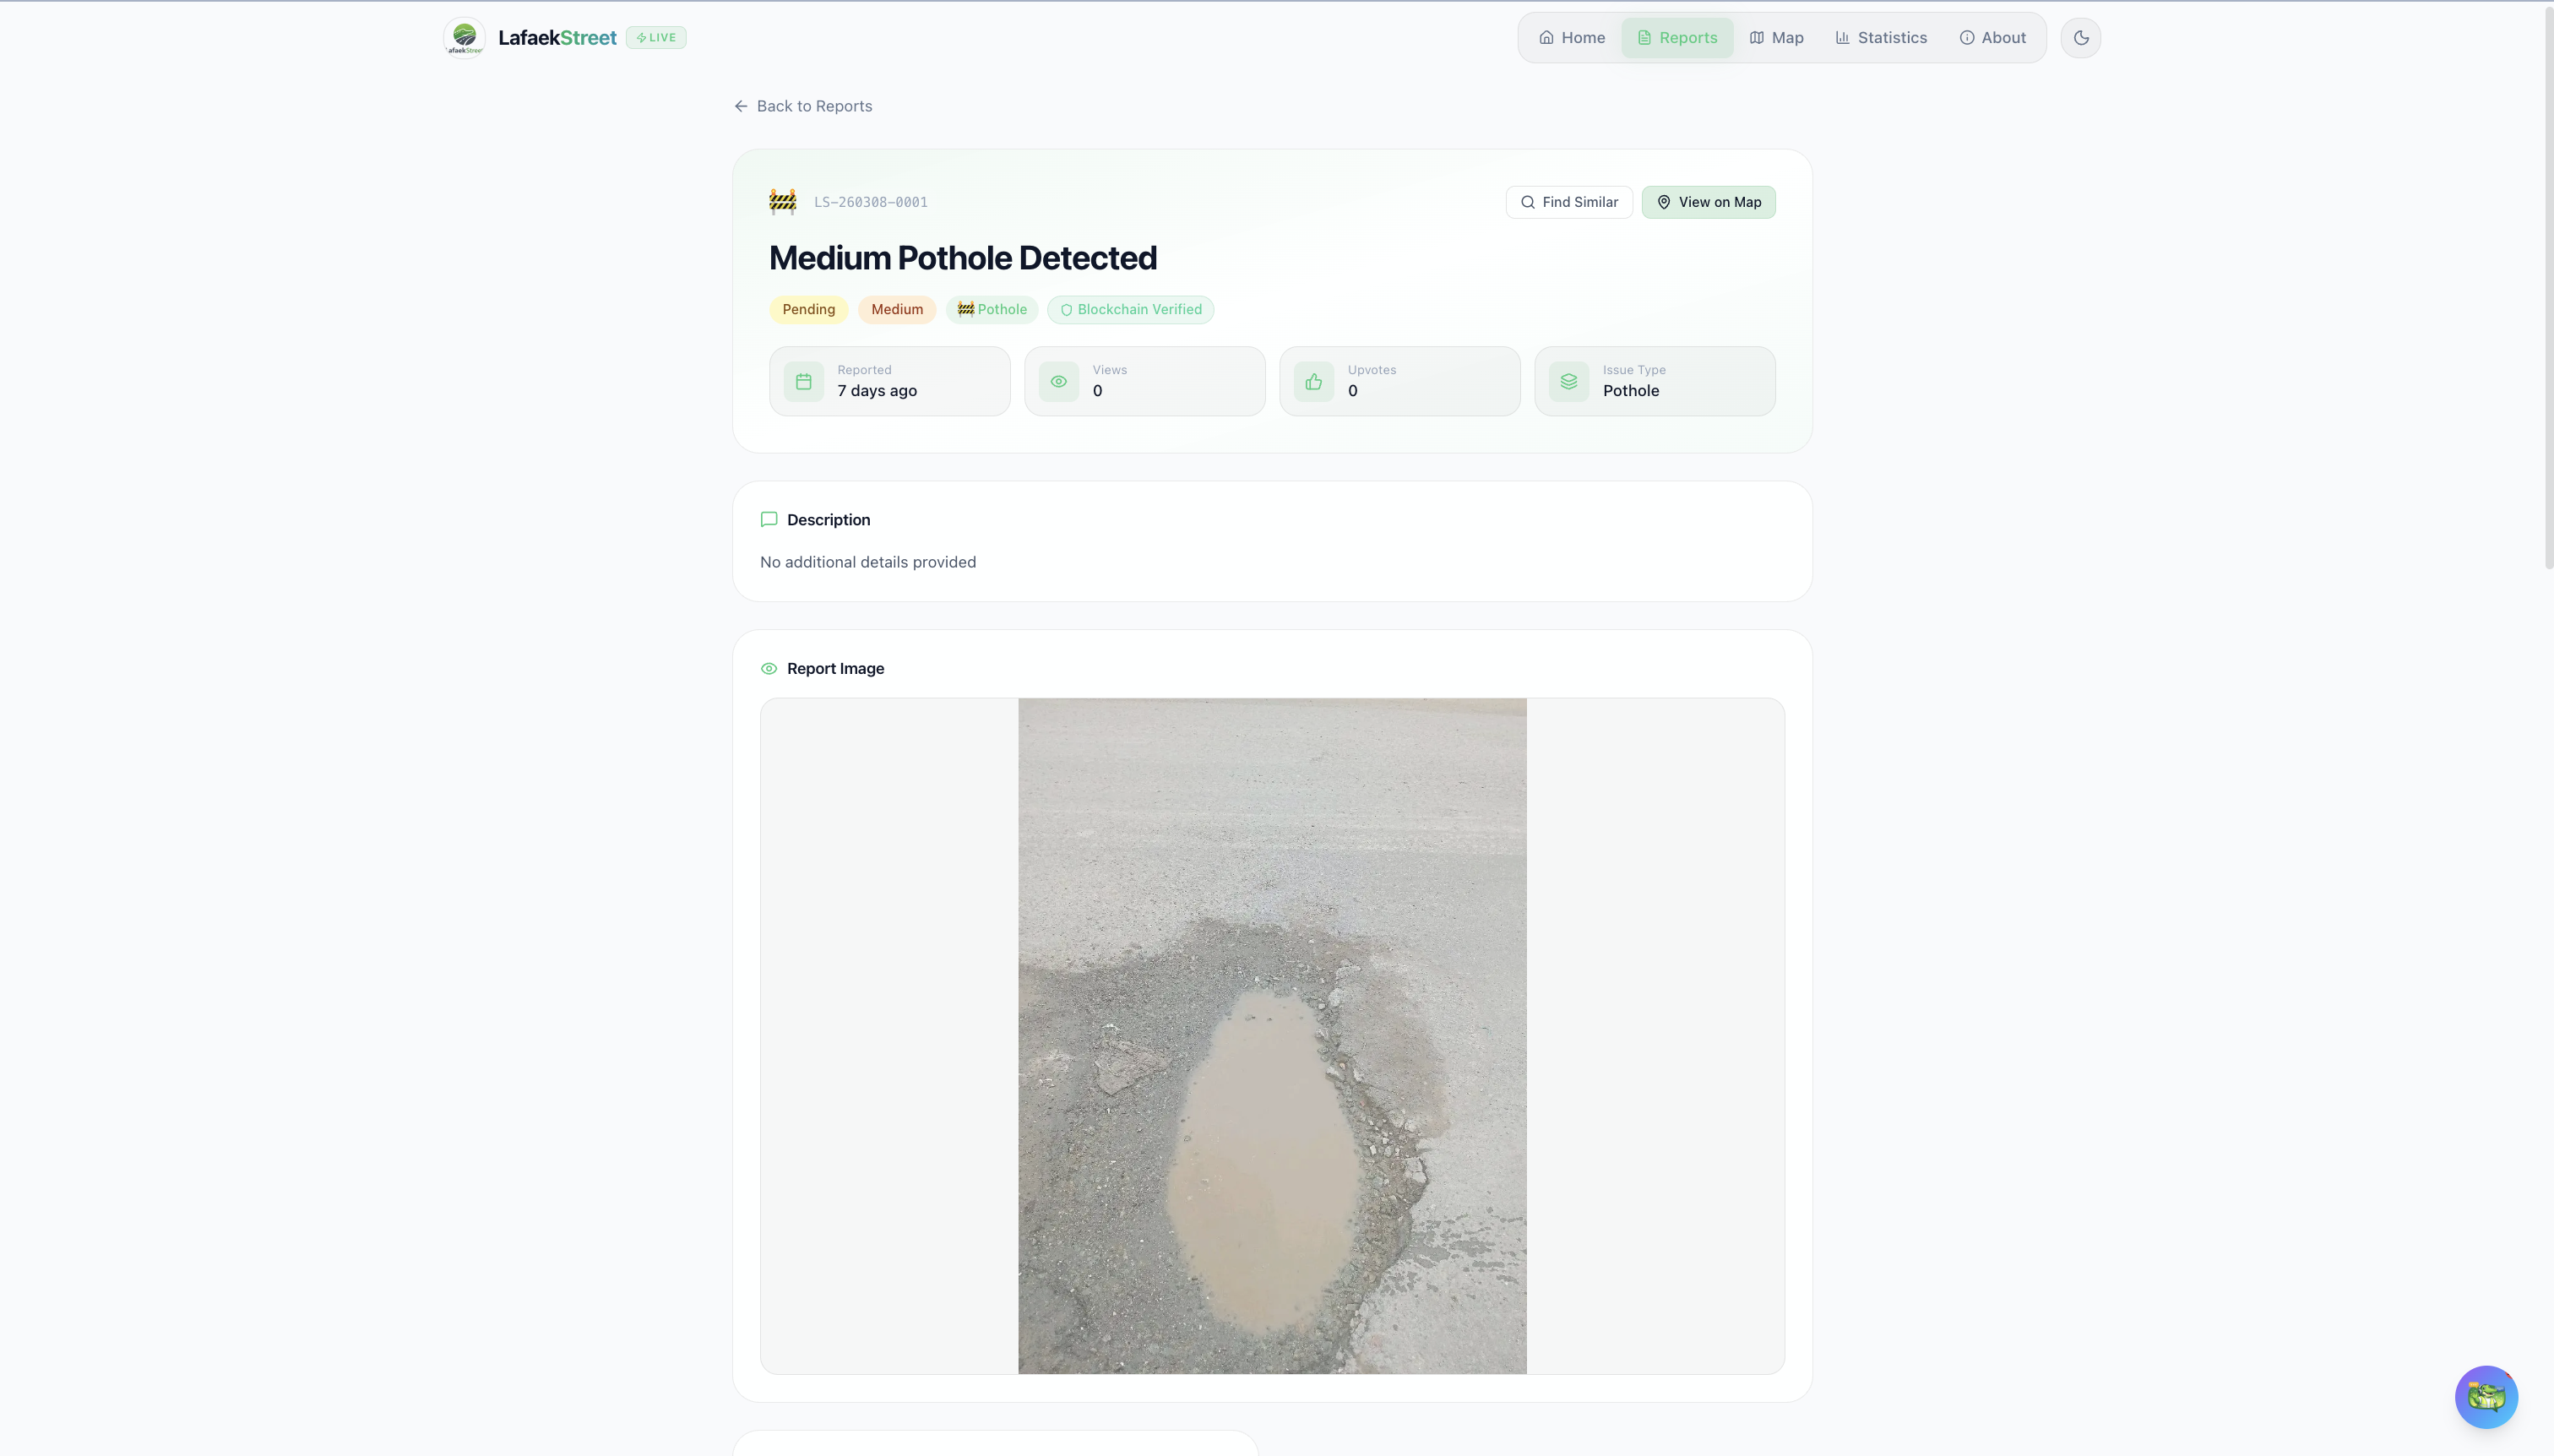
Task: Navigate to the About page
Action: point(1992,38)
